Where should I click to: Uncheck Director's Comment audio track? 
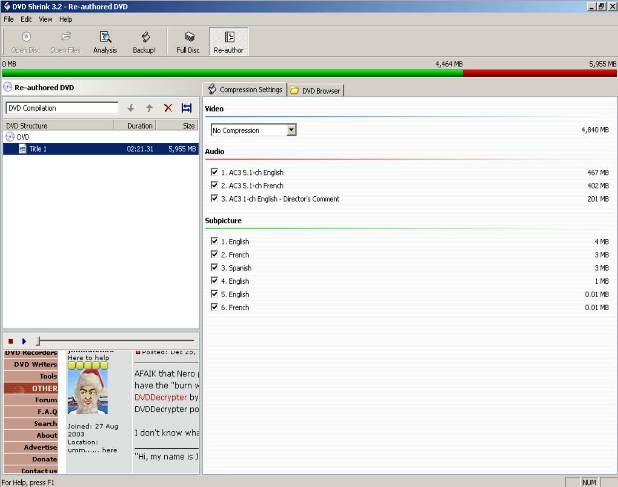tap(214, 198)
